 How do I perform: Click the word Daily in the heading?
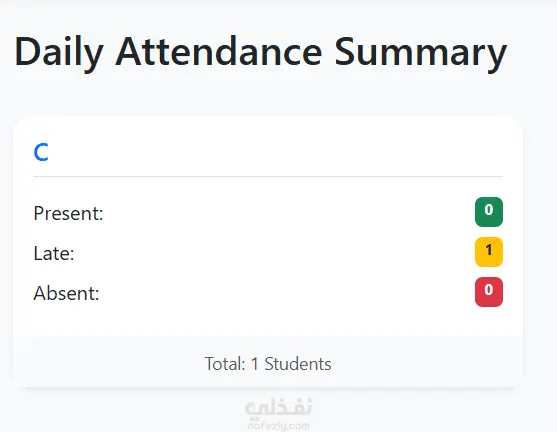(59, 53)
